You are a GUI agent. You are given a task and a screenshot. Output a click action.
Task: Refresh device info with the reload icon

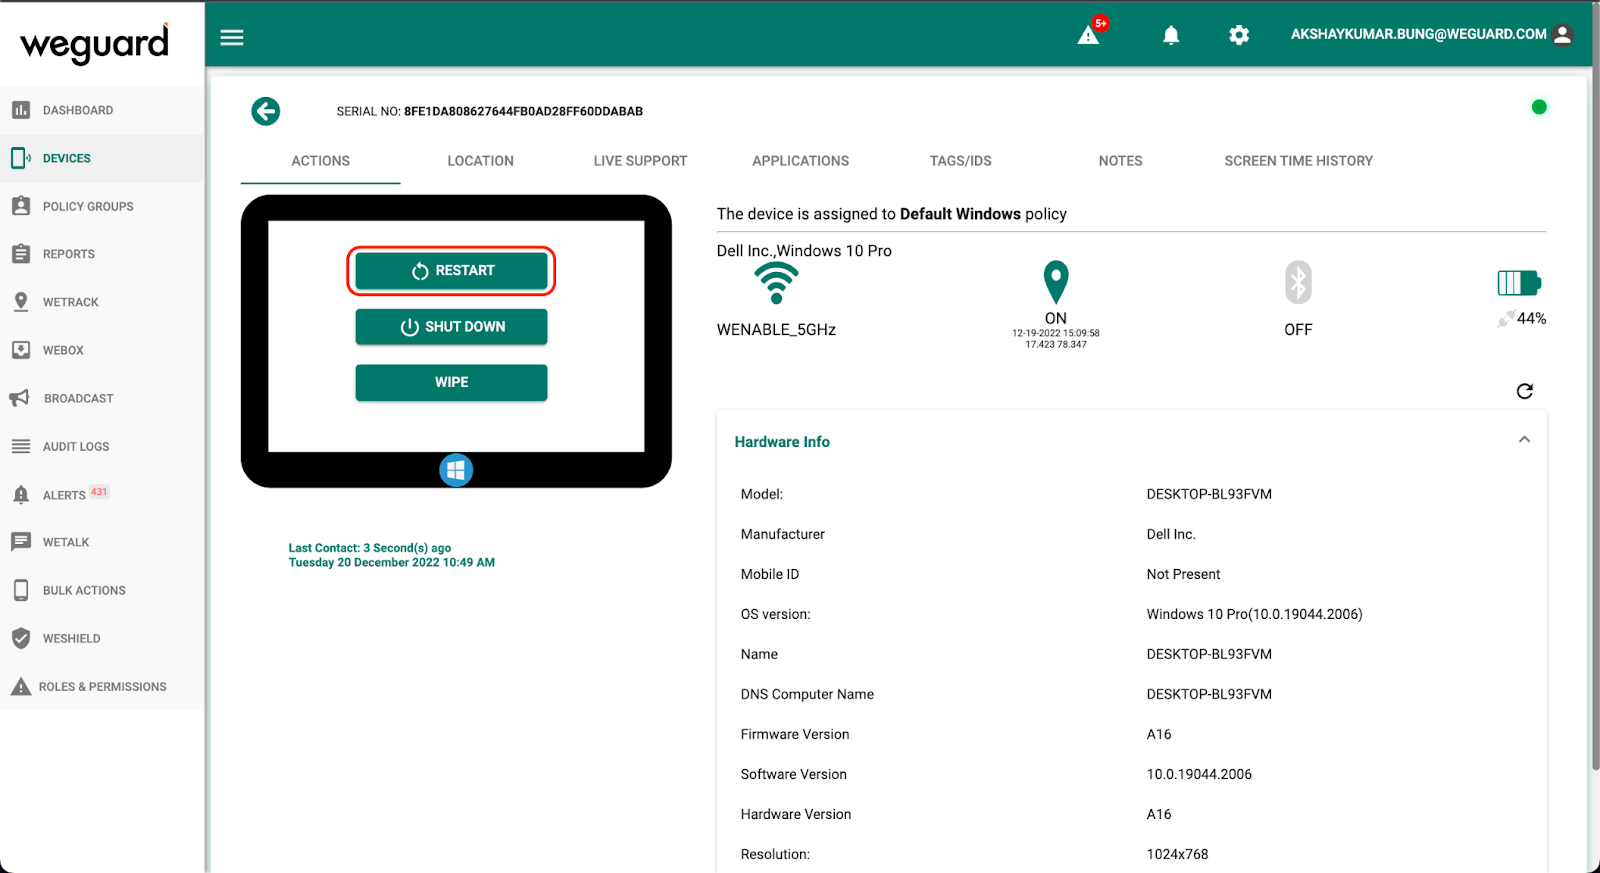[1524, 391]
